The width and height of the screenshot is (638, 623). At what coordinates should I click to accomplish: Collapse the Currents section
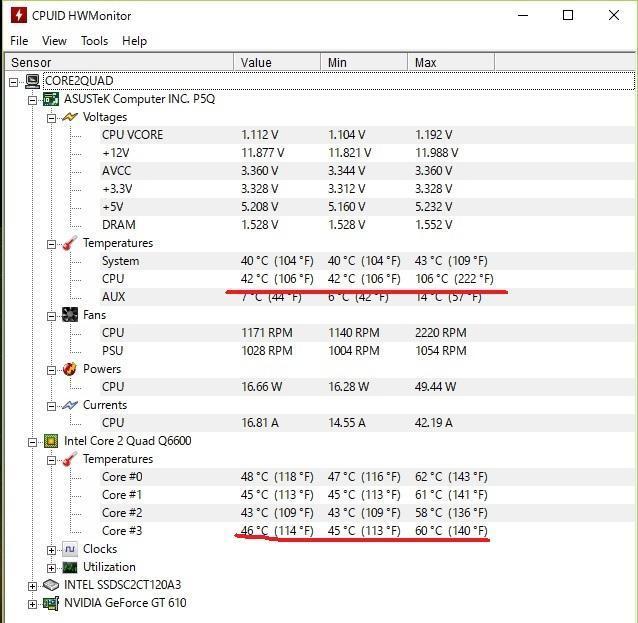(x=52, y=406)
